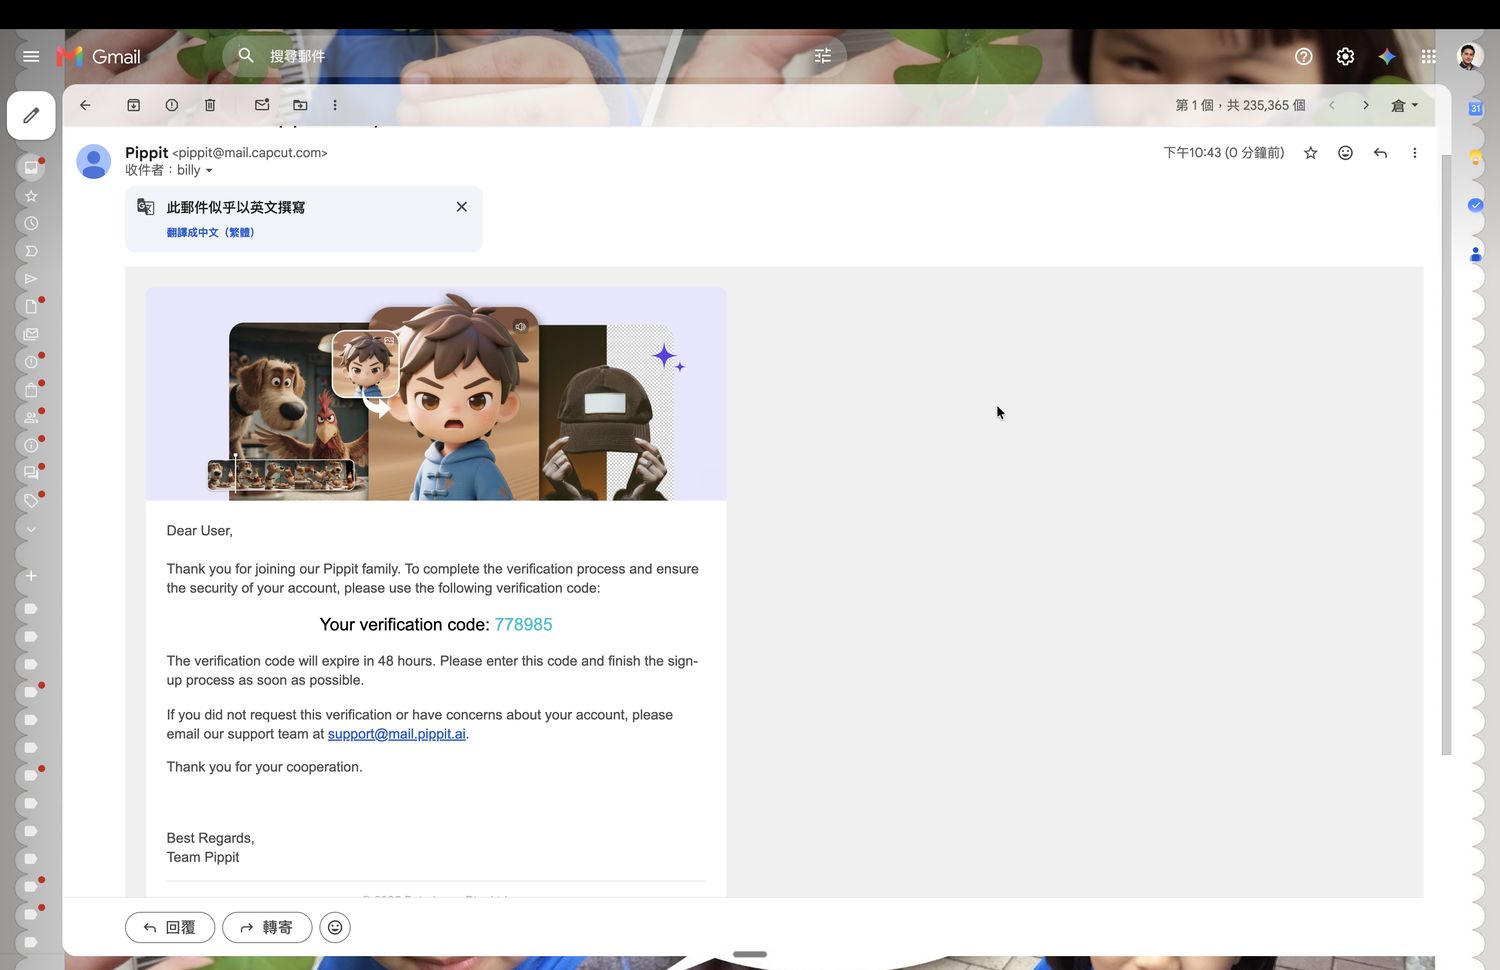The width and height of the screenshot is (1500, 970).
Task: Create a new label with plus
Action: [x=31, y=576]
